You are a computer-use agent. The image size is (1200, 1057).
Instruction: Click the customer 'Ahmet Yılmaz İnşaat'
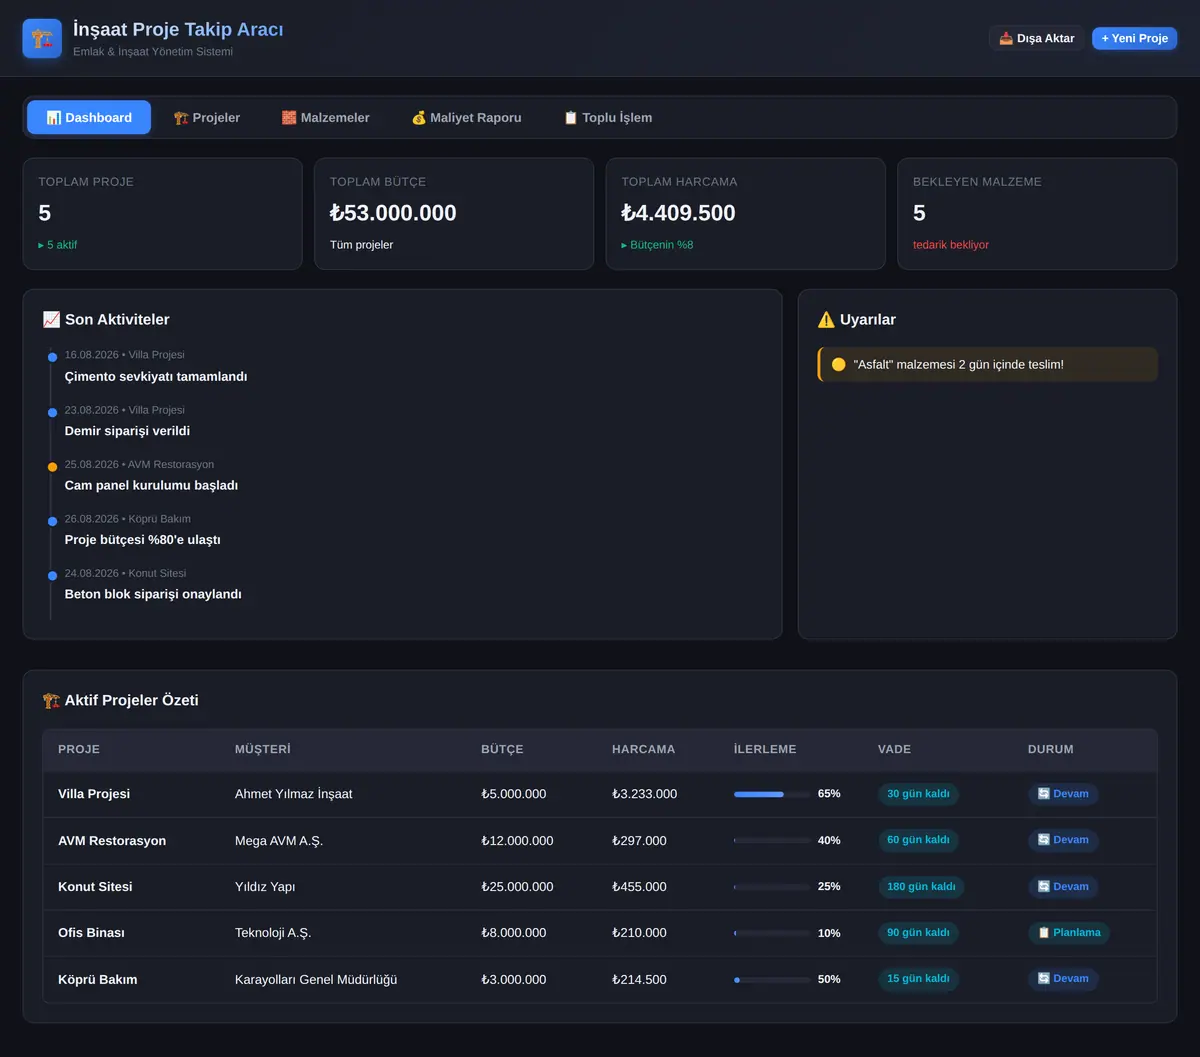(x=294, y=794)
